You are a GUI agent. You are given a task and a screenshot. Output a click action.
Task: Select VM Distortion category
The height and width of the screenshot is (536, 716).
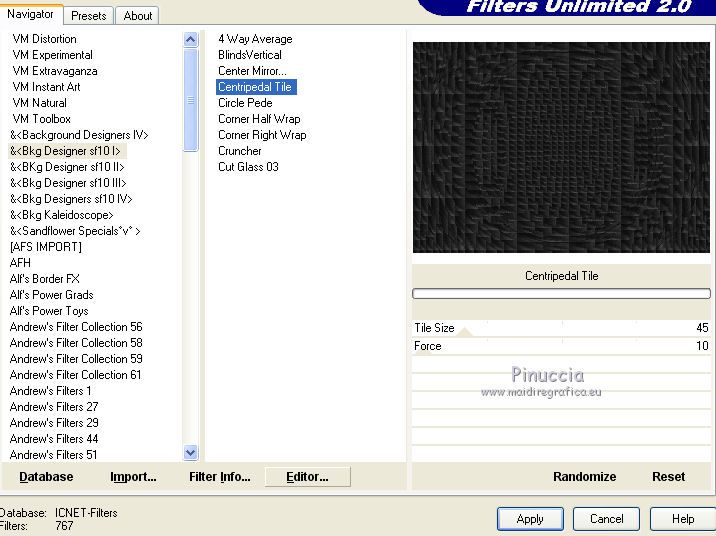(x=44, y=39)
